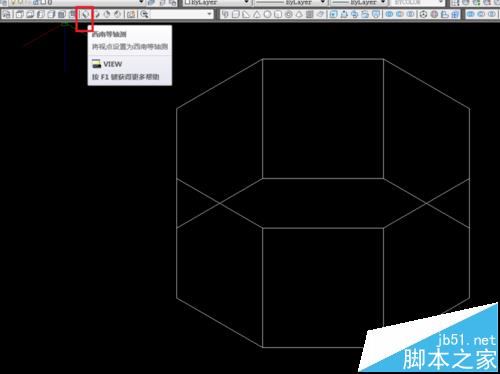Select the Sphere solid tool
Image resolution: width=500 pixels, height=374 pixels.
pyautogui.click(x=267, y=14)
